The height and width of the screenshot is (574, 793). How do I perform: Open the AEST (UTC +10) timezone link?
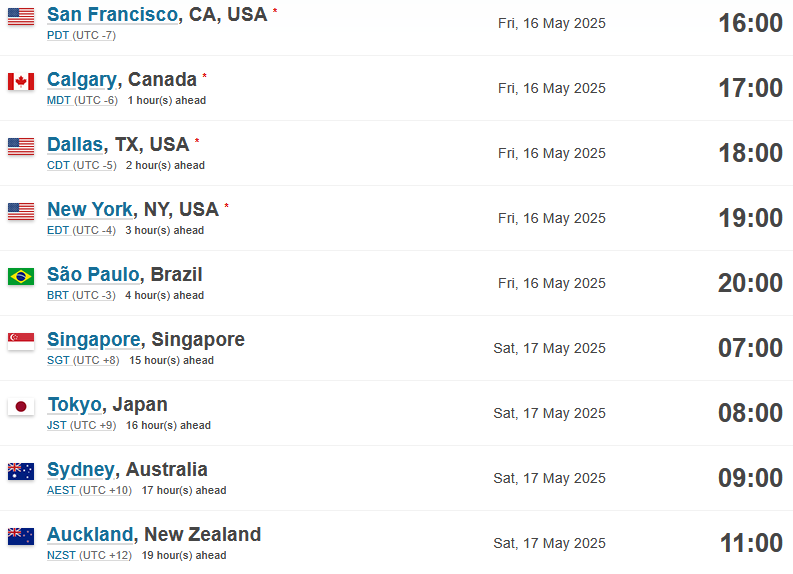pyautogui.click(x=89, y=490)
